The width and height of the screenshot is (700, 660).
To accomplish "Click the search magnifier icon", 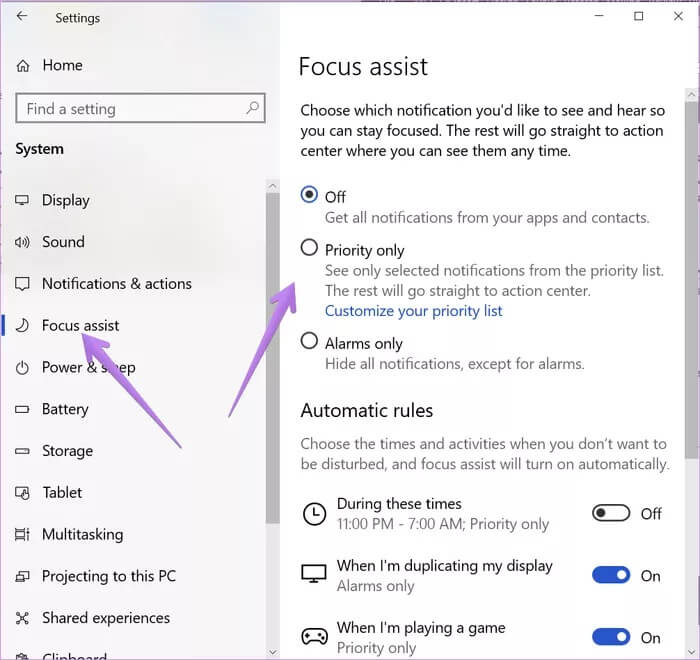I will [253, 108].
